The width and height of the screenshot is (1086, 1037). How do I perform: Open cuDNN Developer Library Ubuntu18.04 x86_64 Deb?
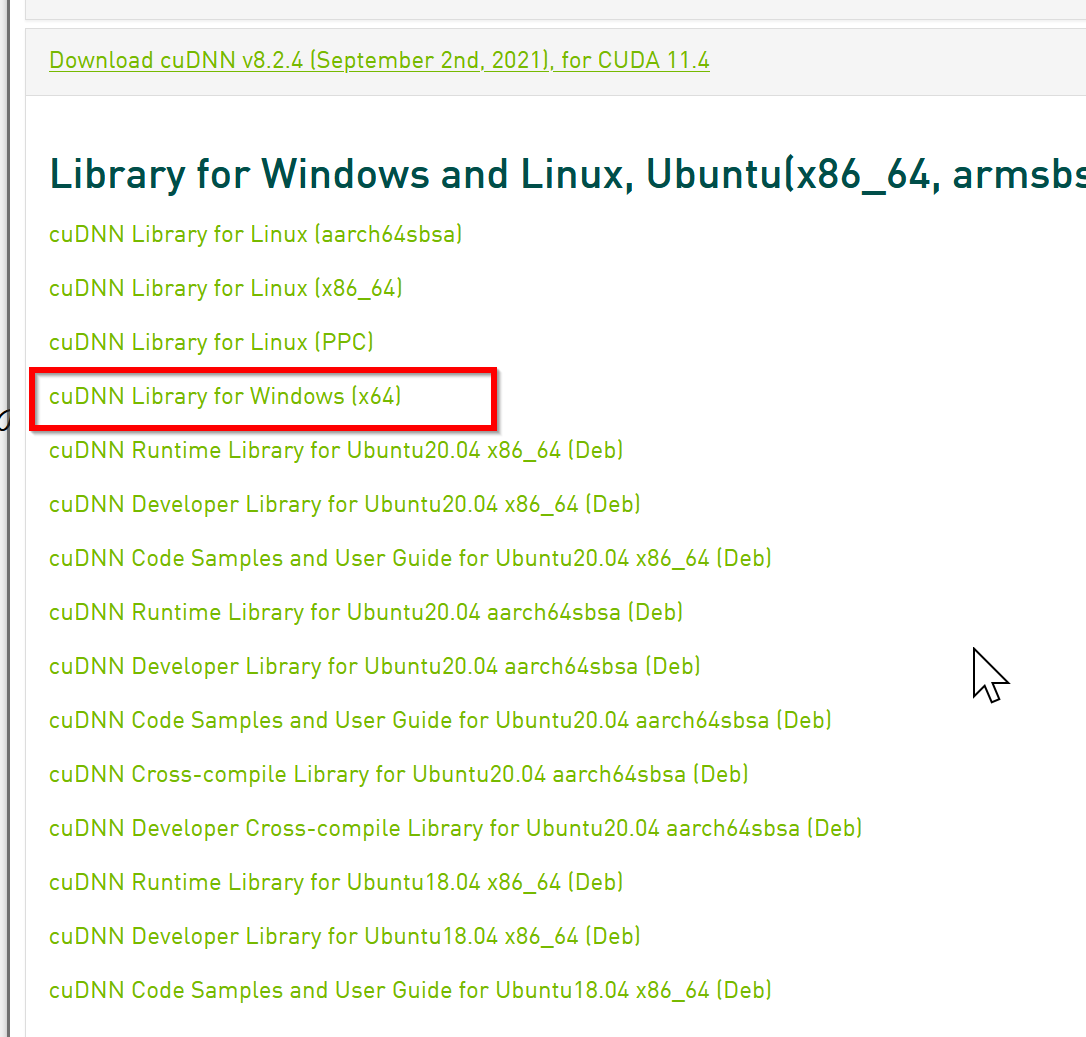pyautogui.click(x=345, y=937)
